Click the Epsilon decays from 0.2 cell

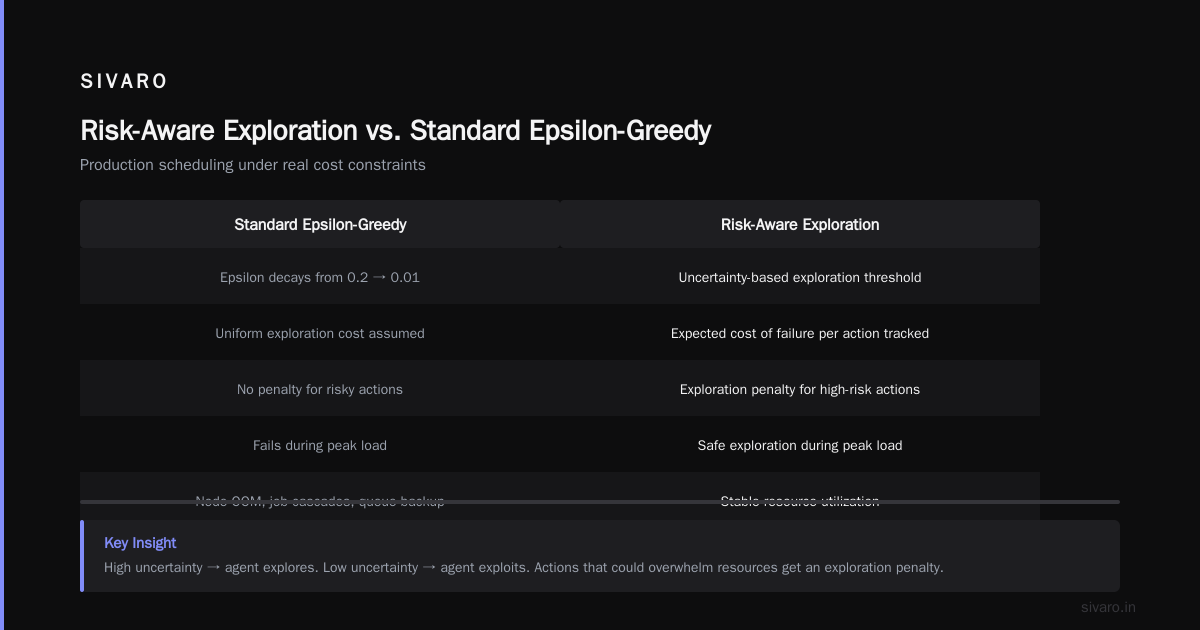click(320, 277)
